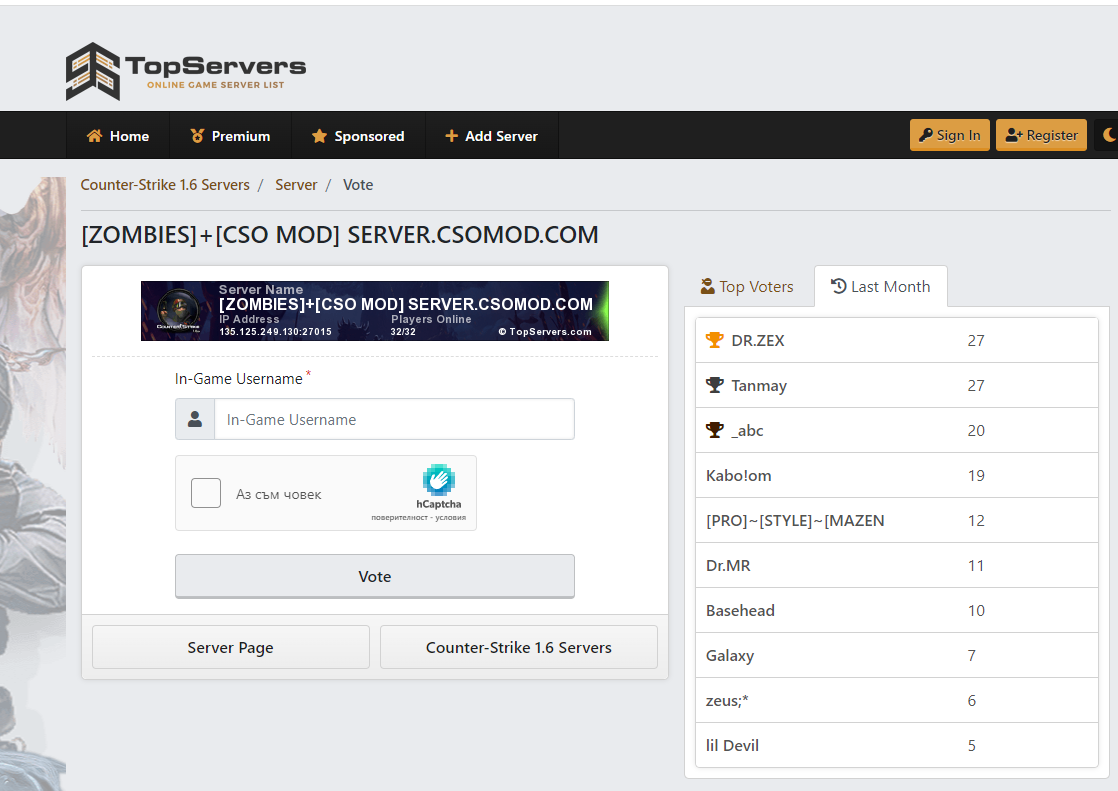
Task: Click the bronze trophy beside _abc
Action: pos(714,430)
